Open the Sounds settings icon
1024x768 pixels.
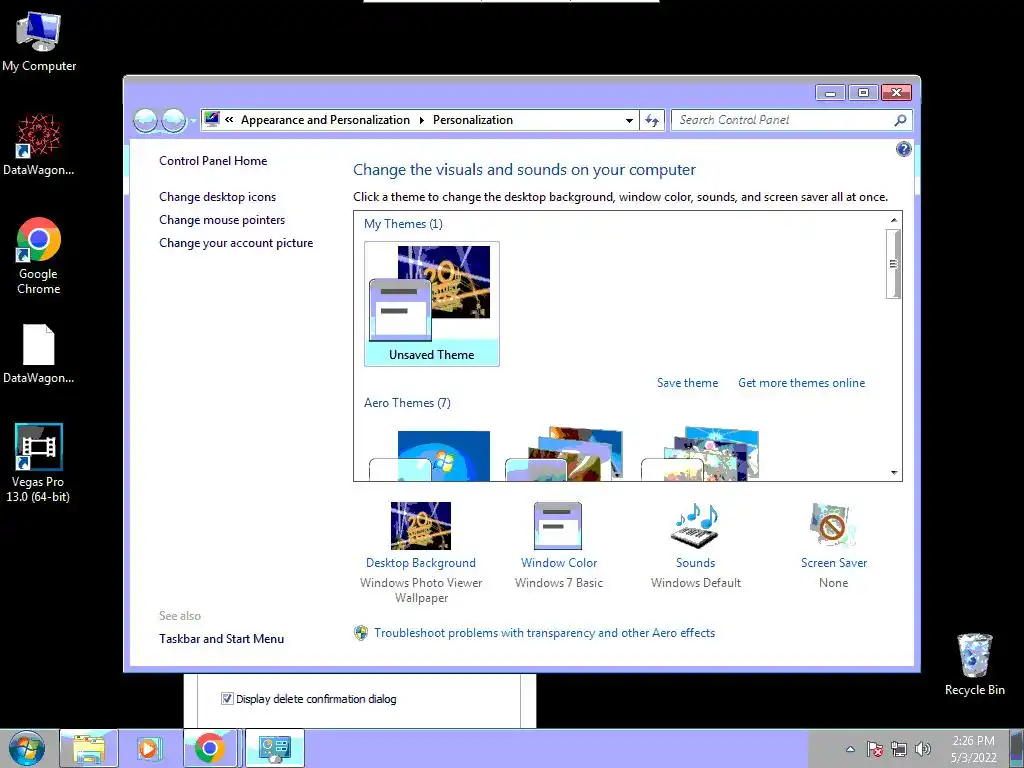[696, 526]
